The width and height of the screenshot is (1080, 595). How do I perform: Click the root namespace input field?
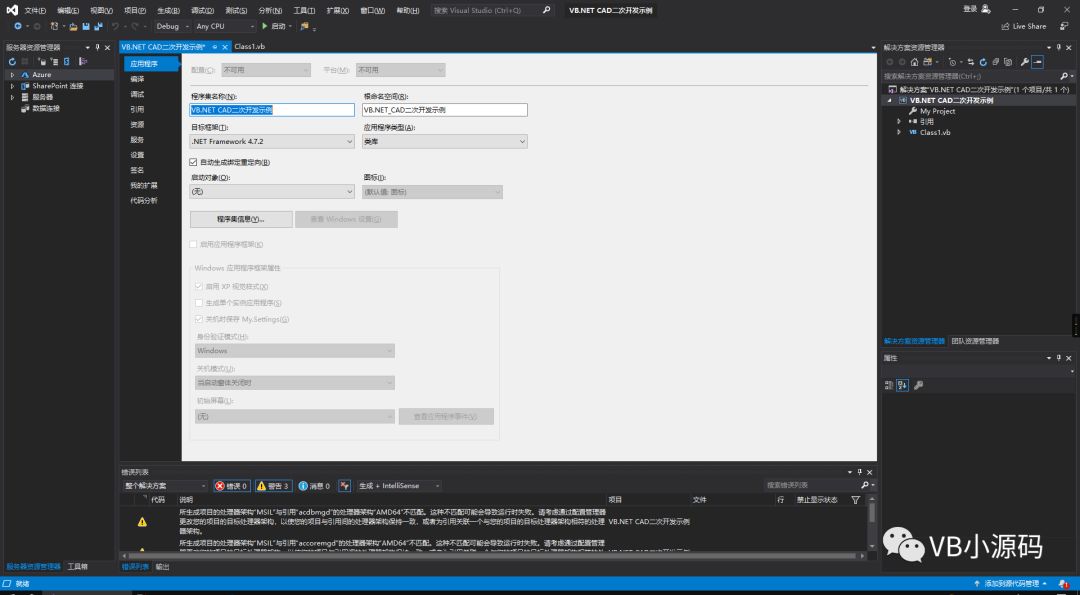tap(445, 110)
